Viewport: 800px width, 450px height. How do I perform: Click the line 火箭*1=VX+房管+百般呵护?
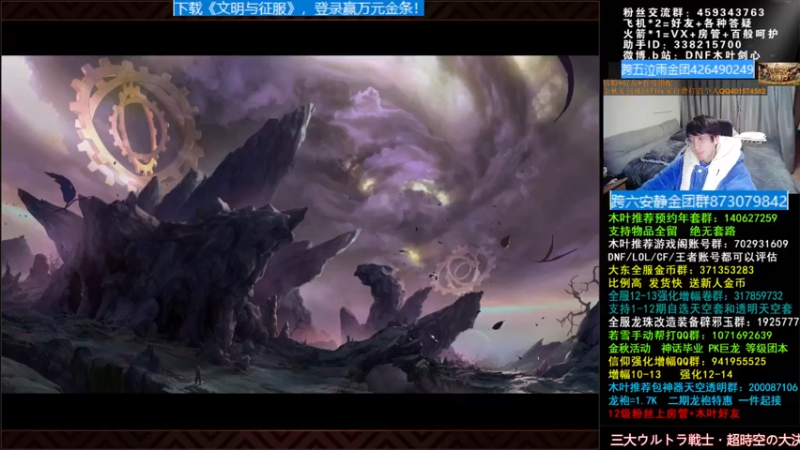(x=700, y=34)
